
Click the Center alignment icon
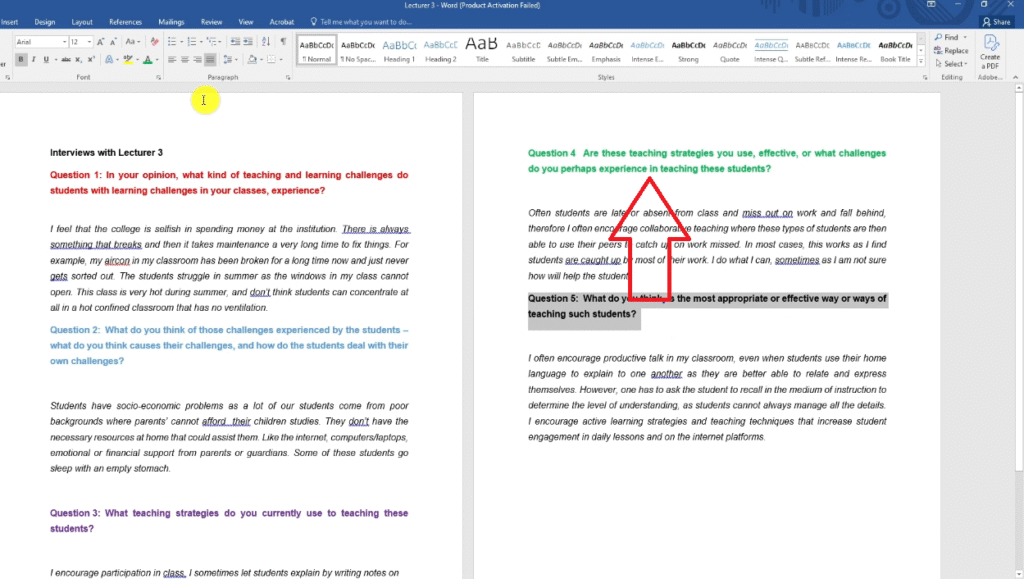point(184,60)
